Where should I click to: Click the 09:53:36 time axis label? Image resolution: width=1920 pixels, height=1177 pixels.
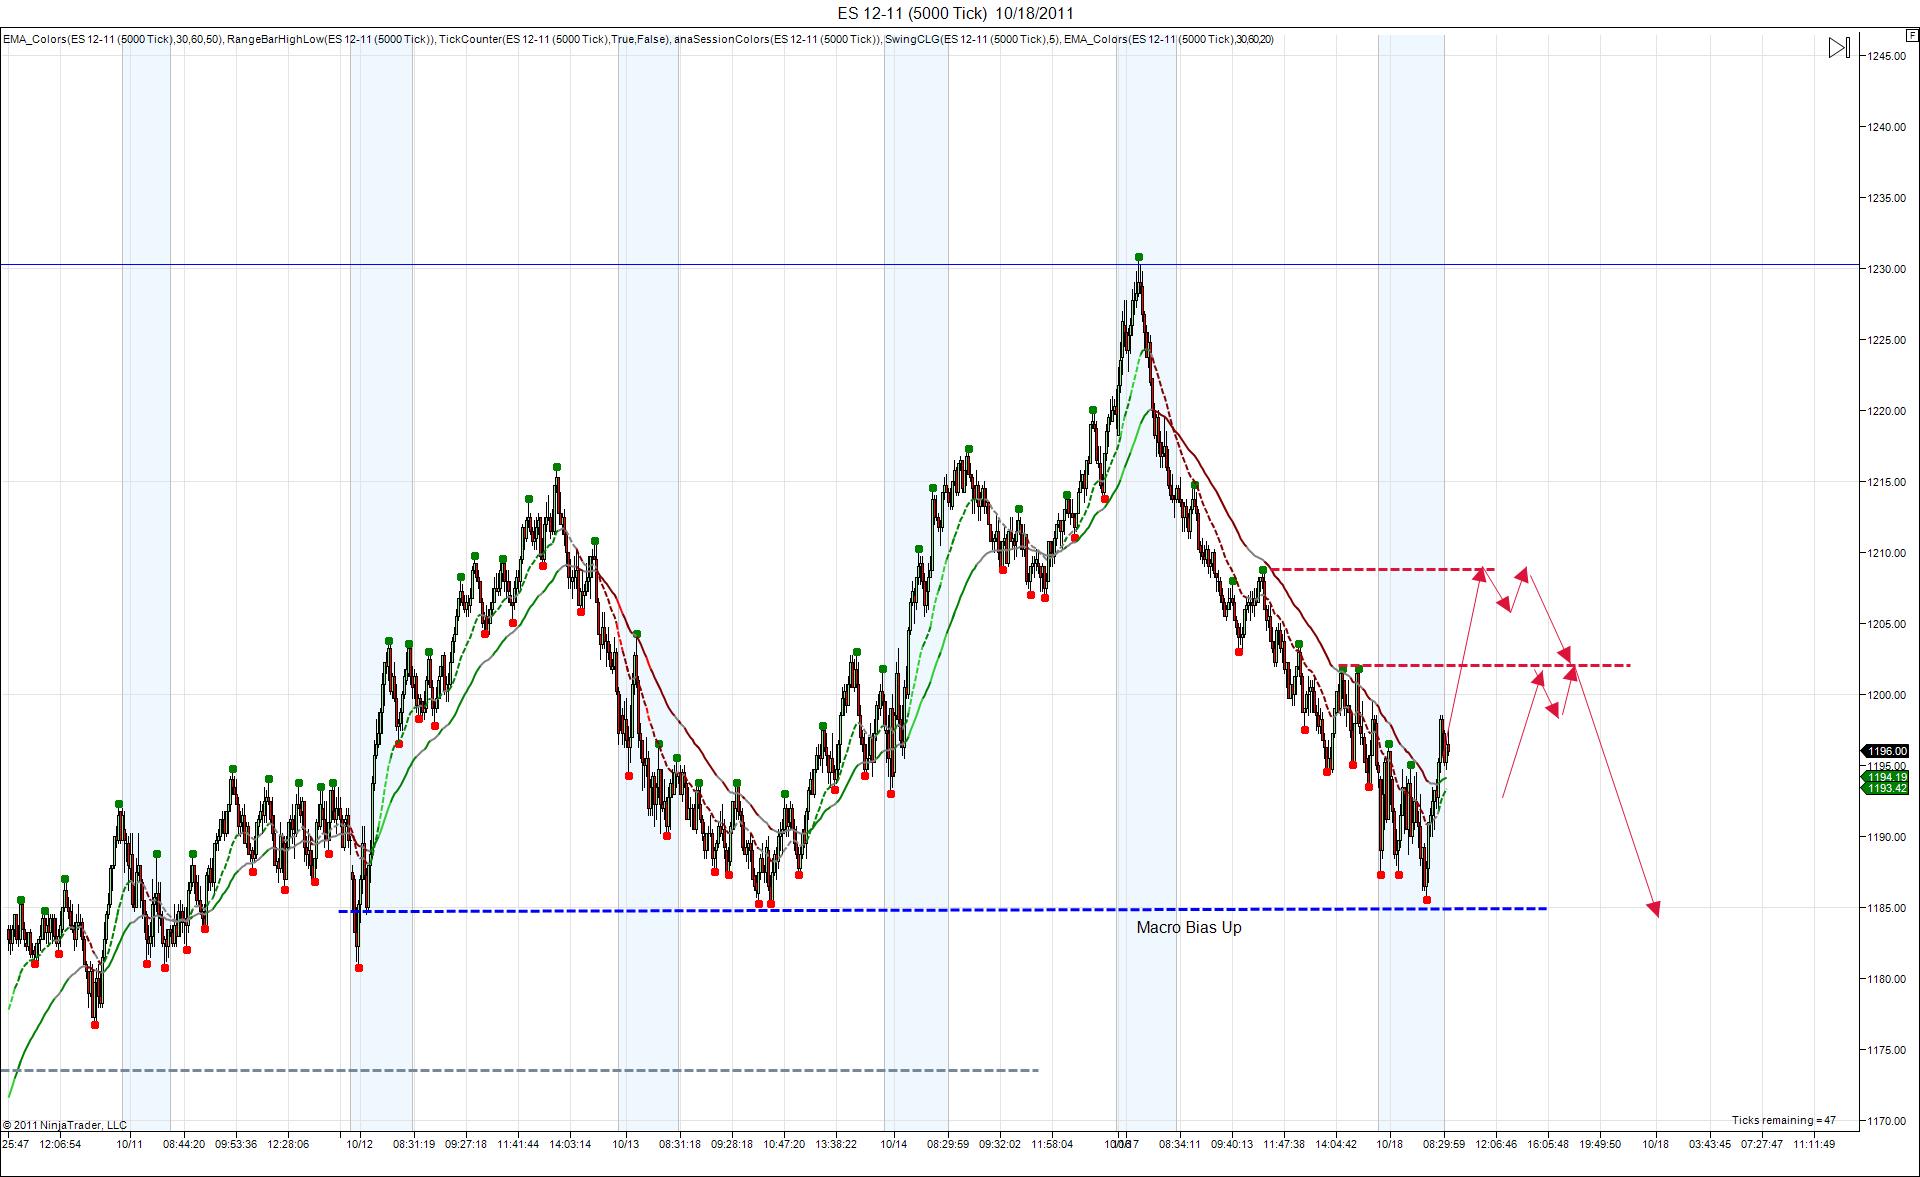click(236, 1144)
